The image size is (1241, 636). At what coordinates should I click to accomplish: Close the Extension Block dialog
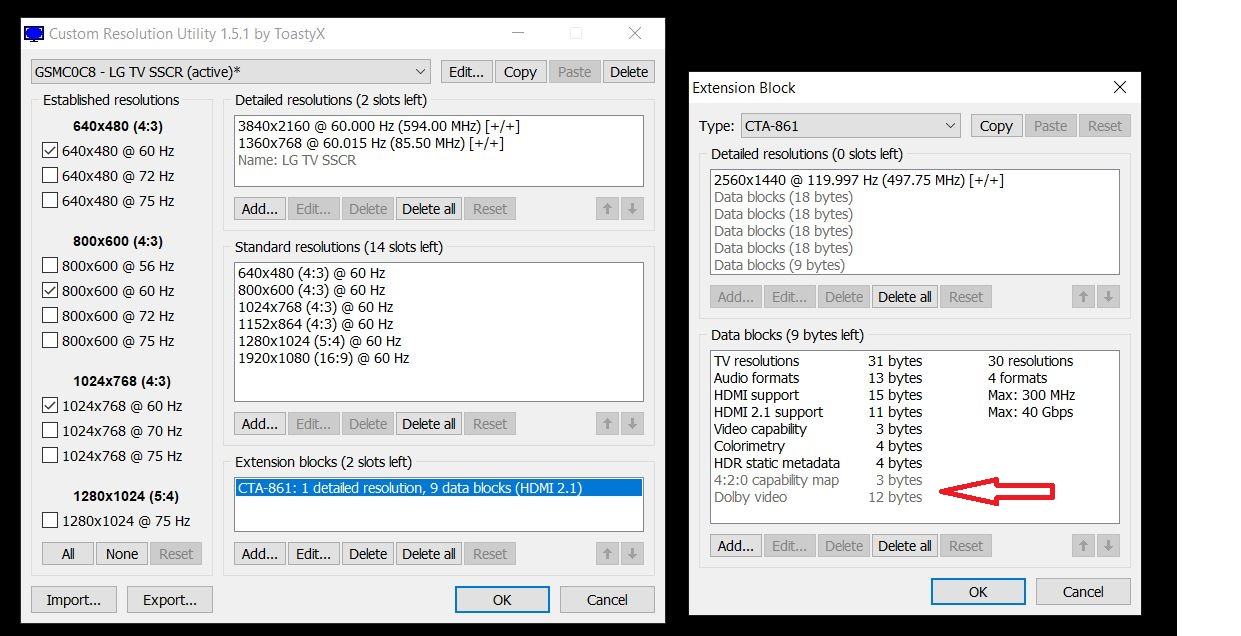pyautogui.click(x=1120, y=88)
